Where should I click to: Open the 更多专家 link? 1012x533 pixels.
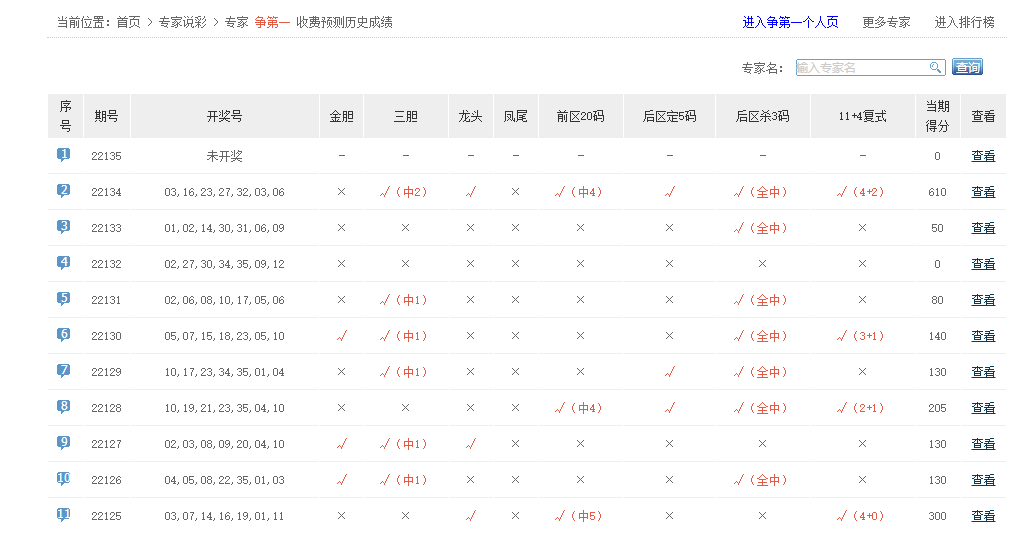pyautogui.click(x=886, y=22)
